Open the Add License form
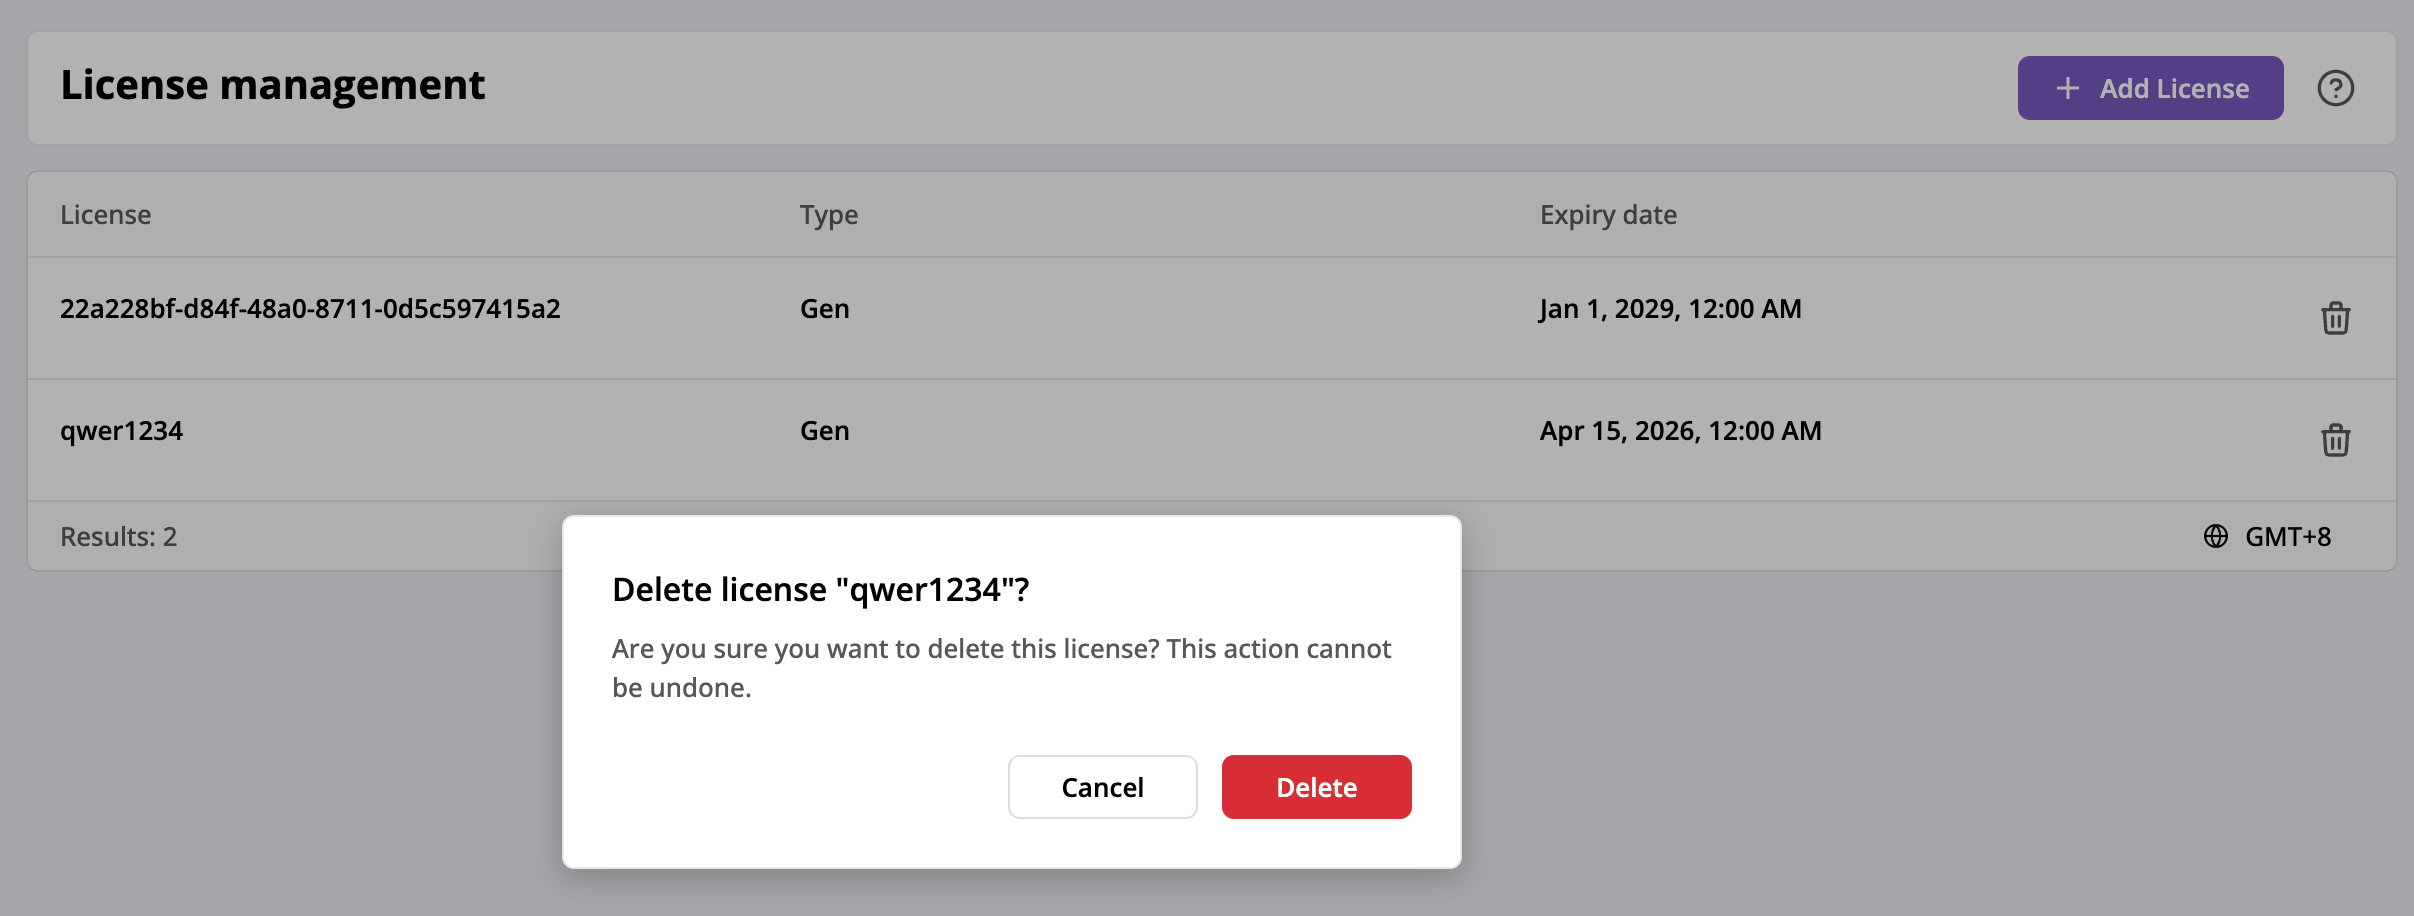Viewport: 2414px width, 916px height. click(2151, 88)
